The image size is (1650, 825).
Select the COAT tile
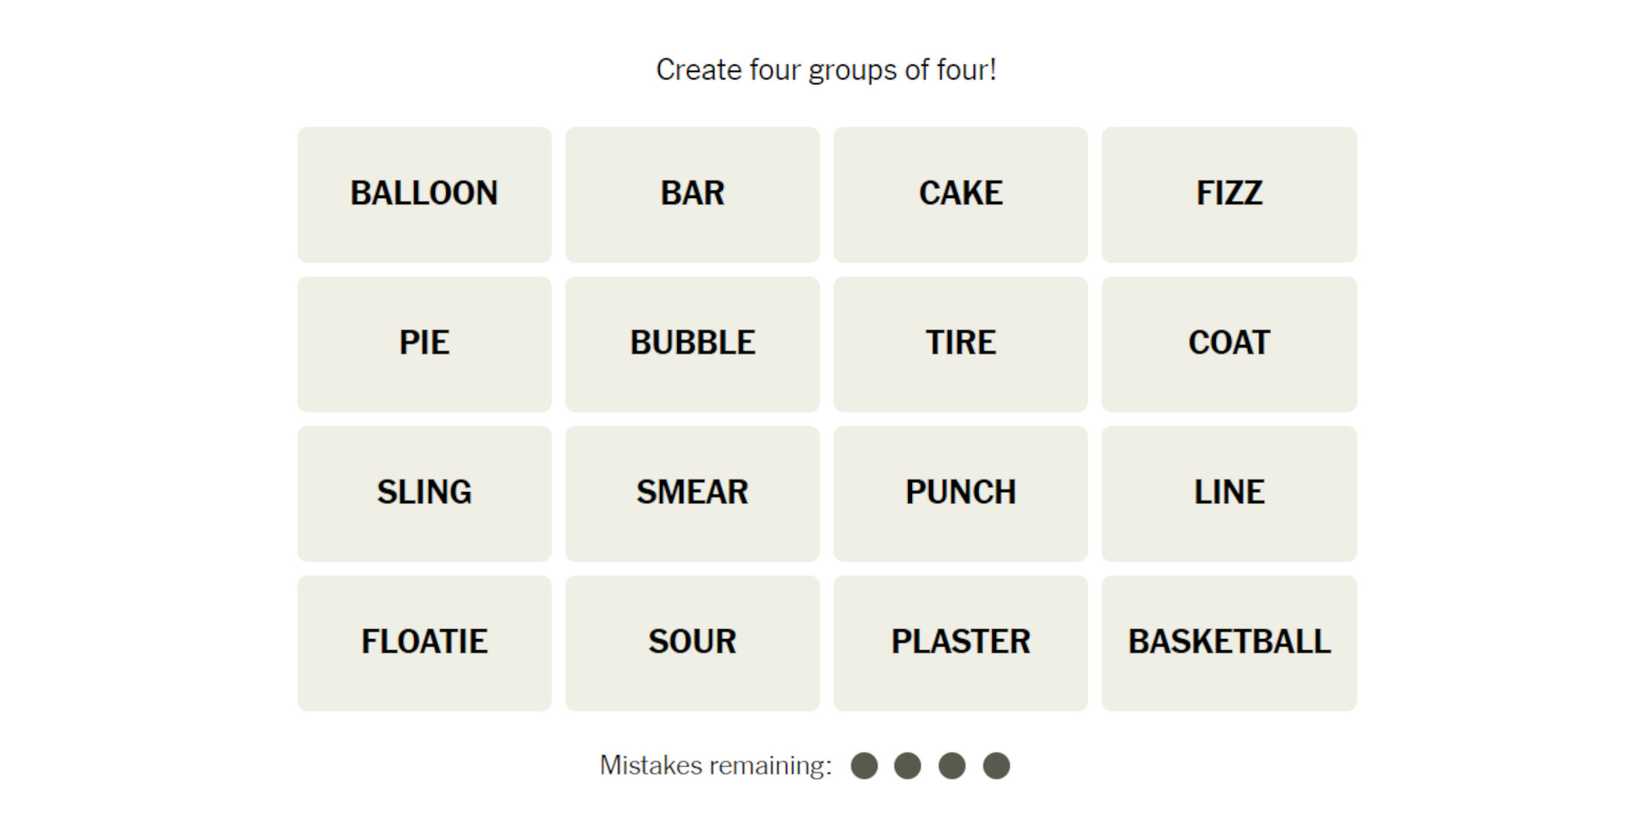pos(1229,344)
